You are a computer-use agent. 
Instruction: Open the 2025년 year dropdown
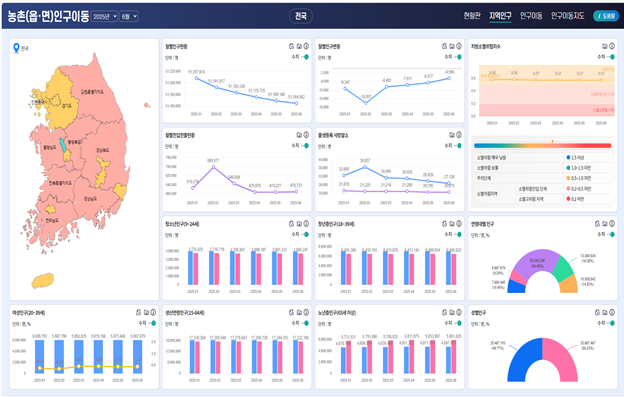pyautogui.click(x=105, y=16)
